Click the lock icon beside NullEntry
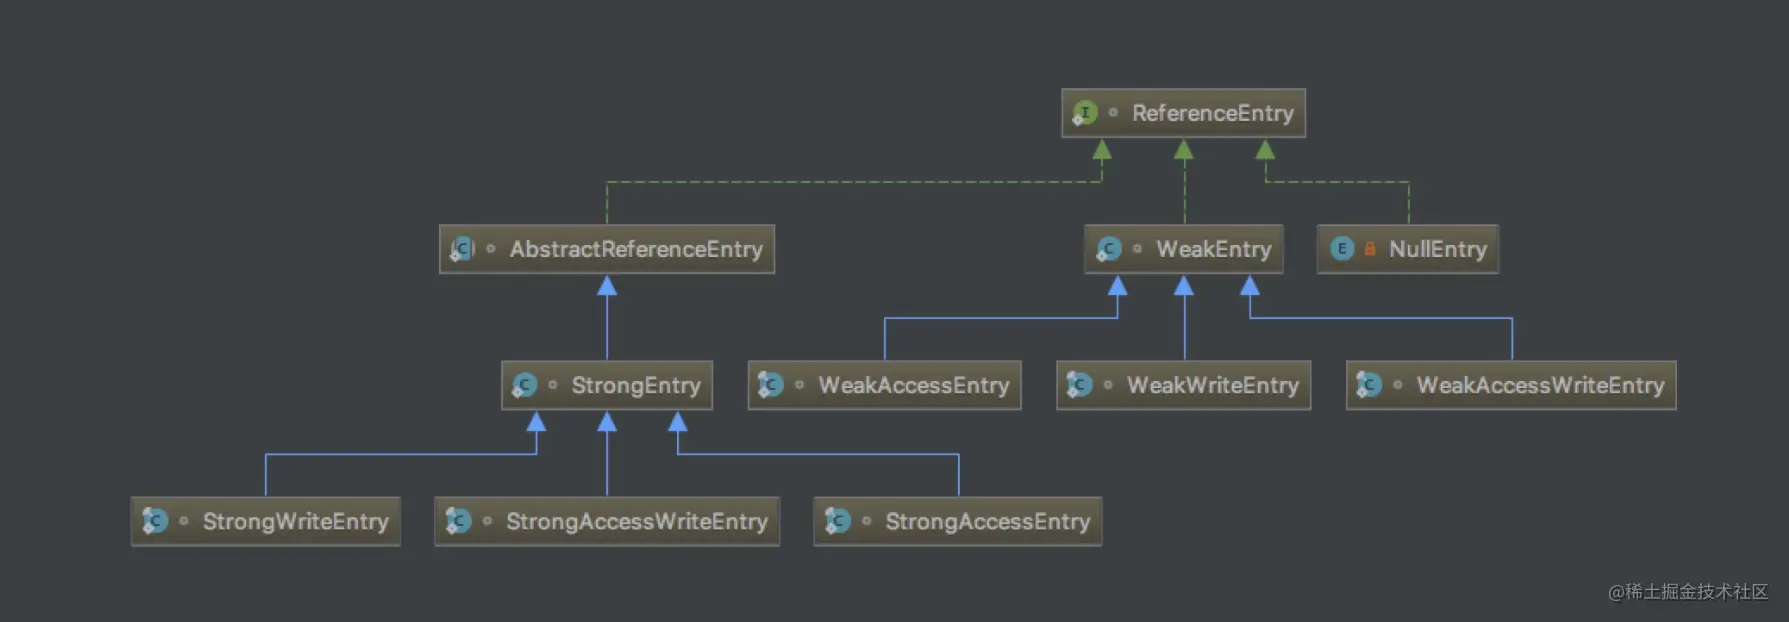The height and width of the screenshot is (622, 1789). coord(1369,249)
